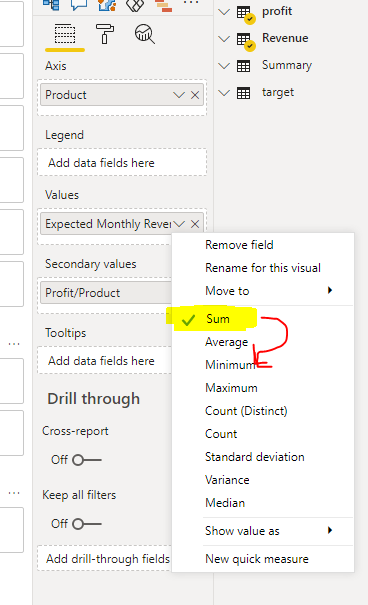368x605 pixels.
Task: Click Add drill-through fields well
Action: (x=105, y=558)
